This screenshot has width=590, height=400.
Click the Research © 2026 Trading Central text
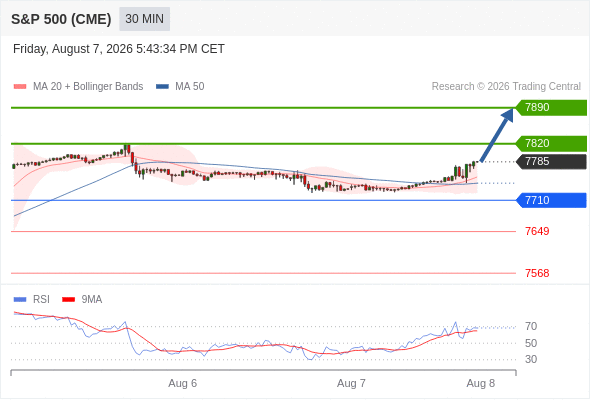(506, 87)
